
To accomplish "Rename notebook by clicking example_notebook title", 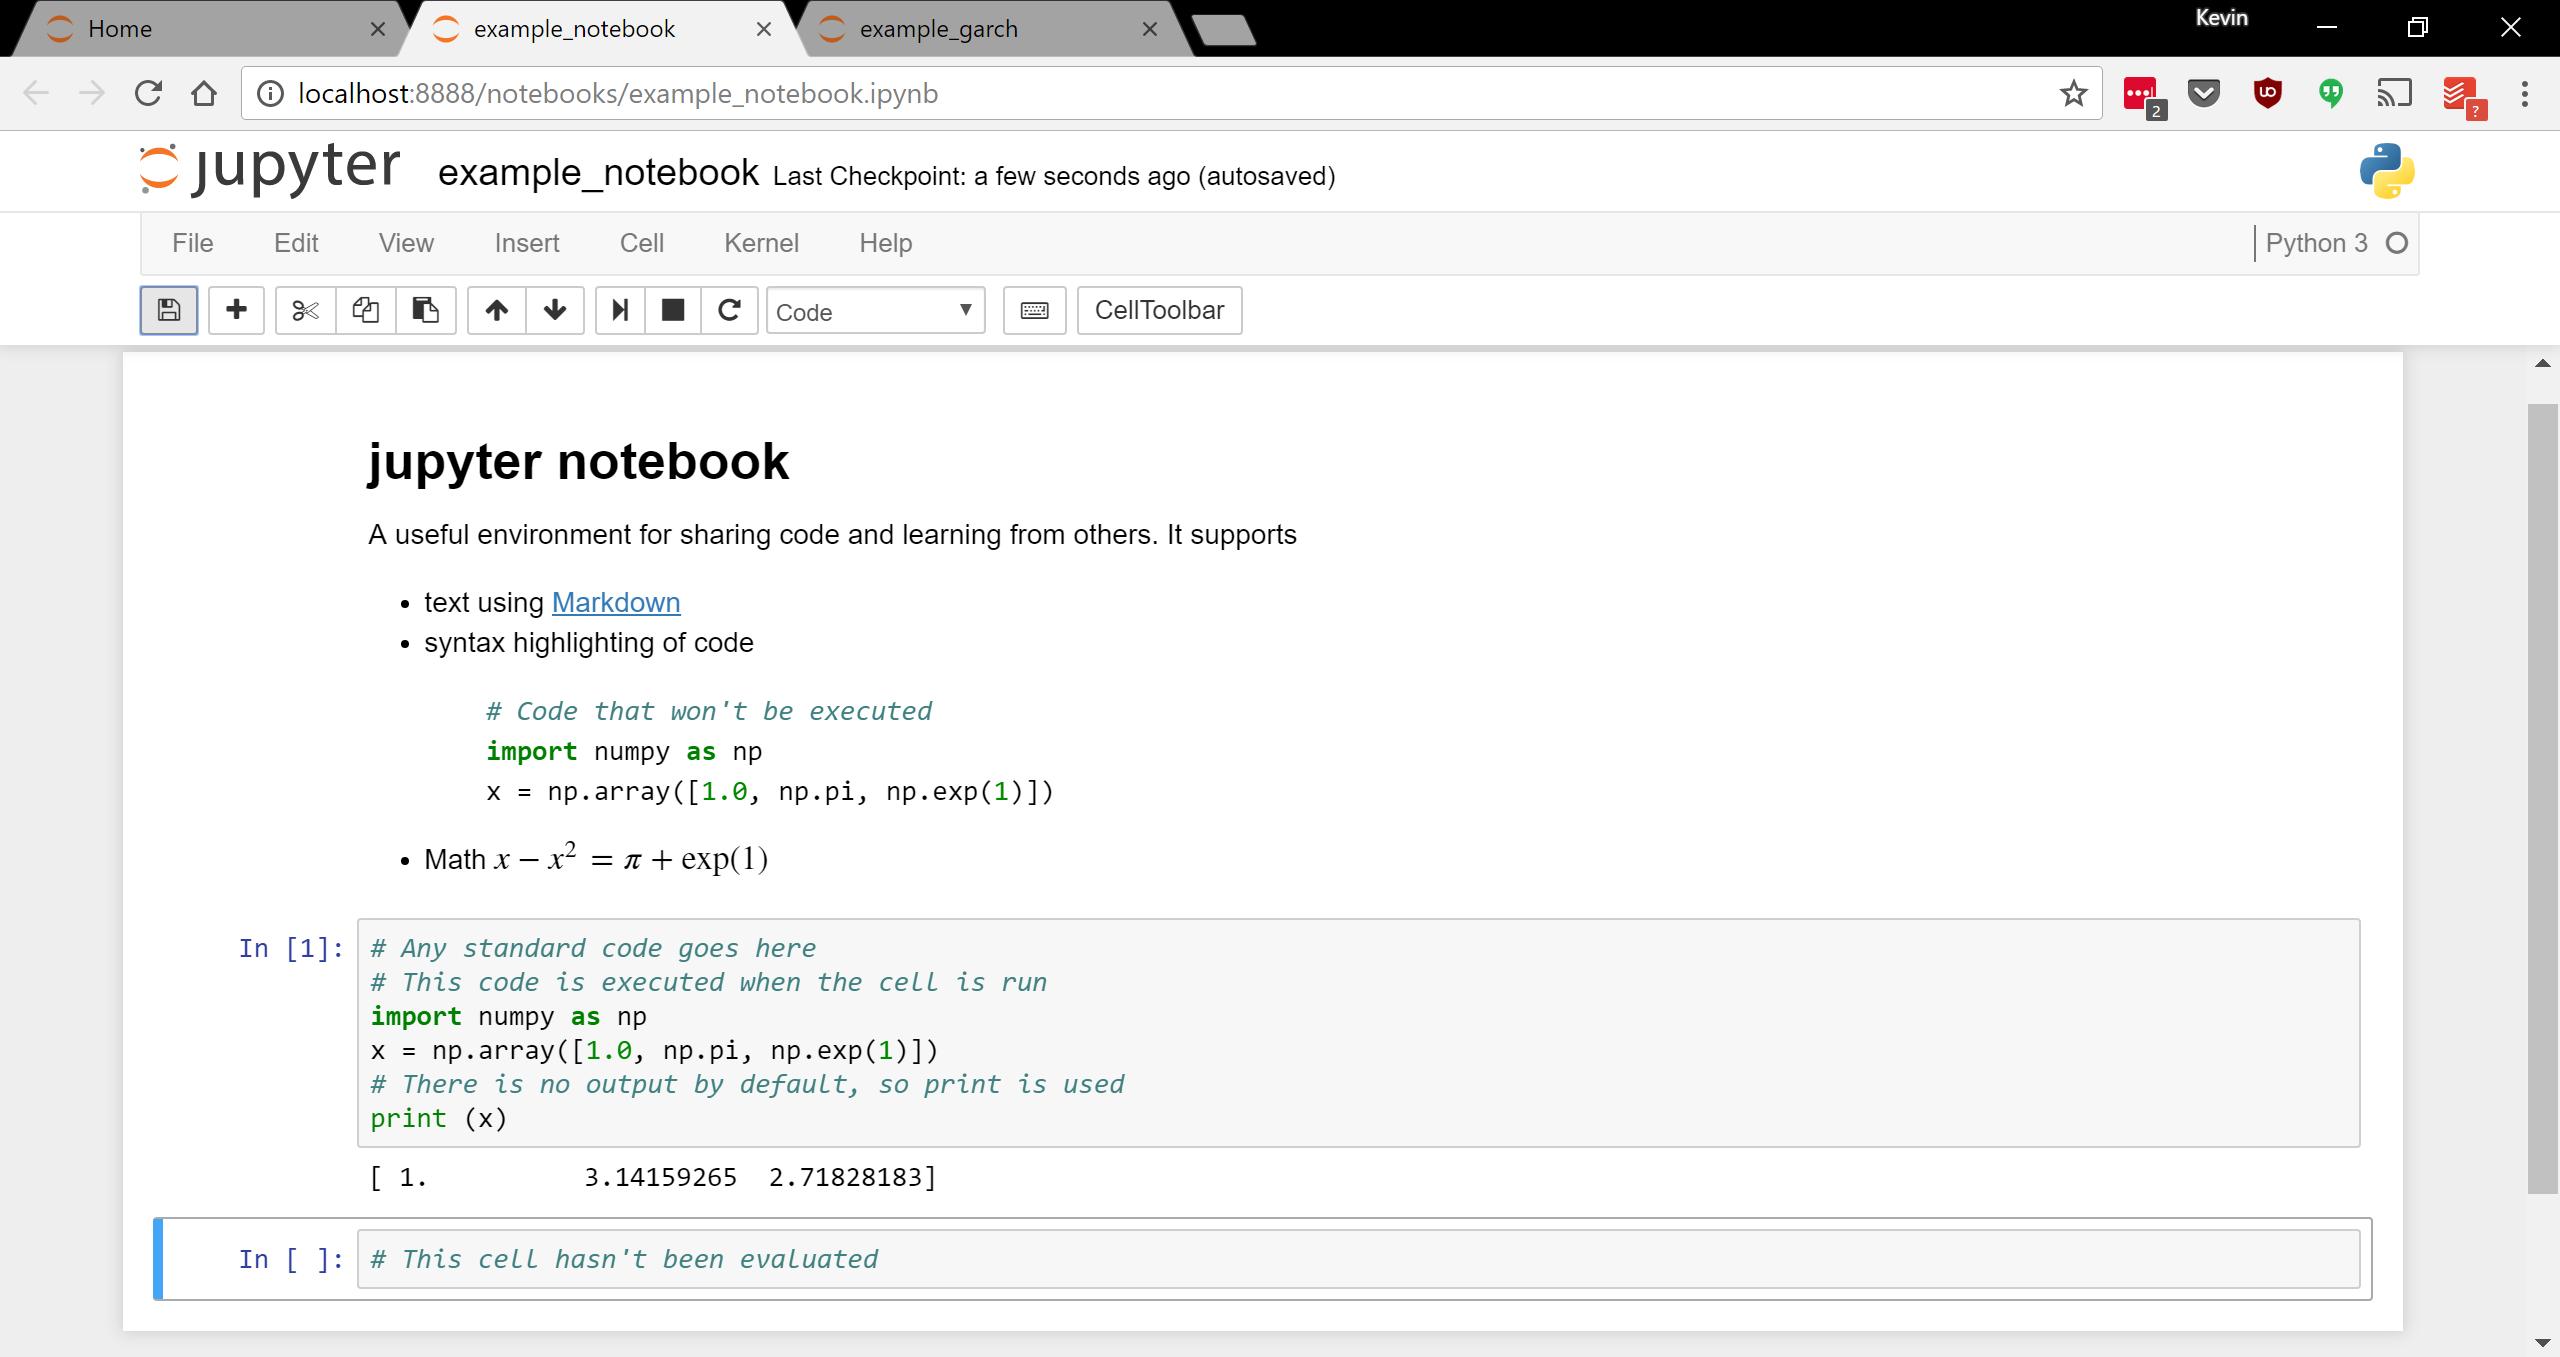I will pos(598,173).
